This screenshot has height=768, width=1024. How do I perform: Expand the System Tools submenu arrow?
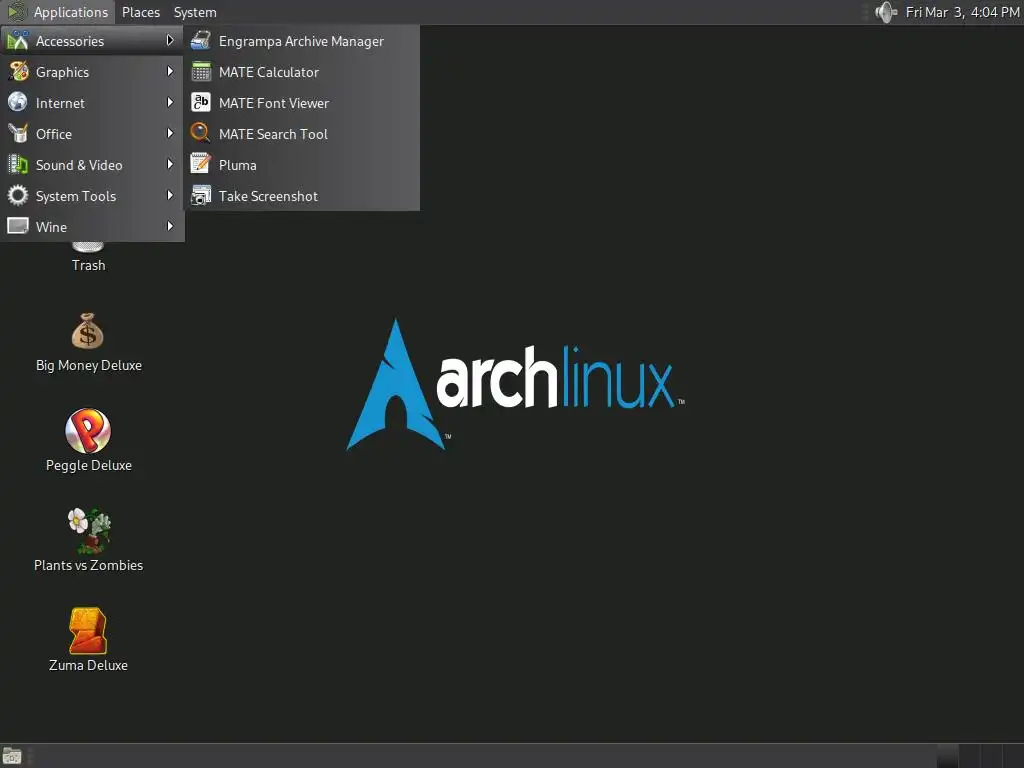170,195
